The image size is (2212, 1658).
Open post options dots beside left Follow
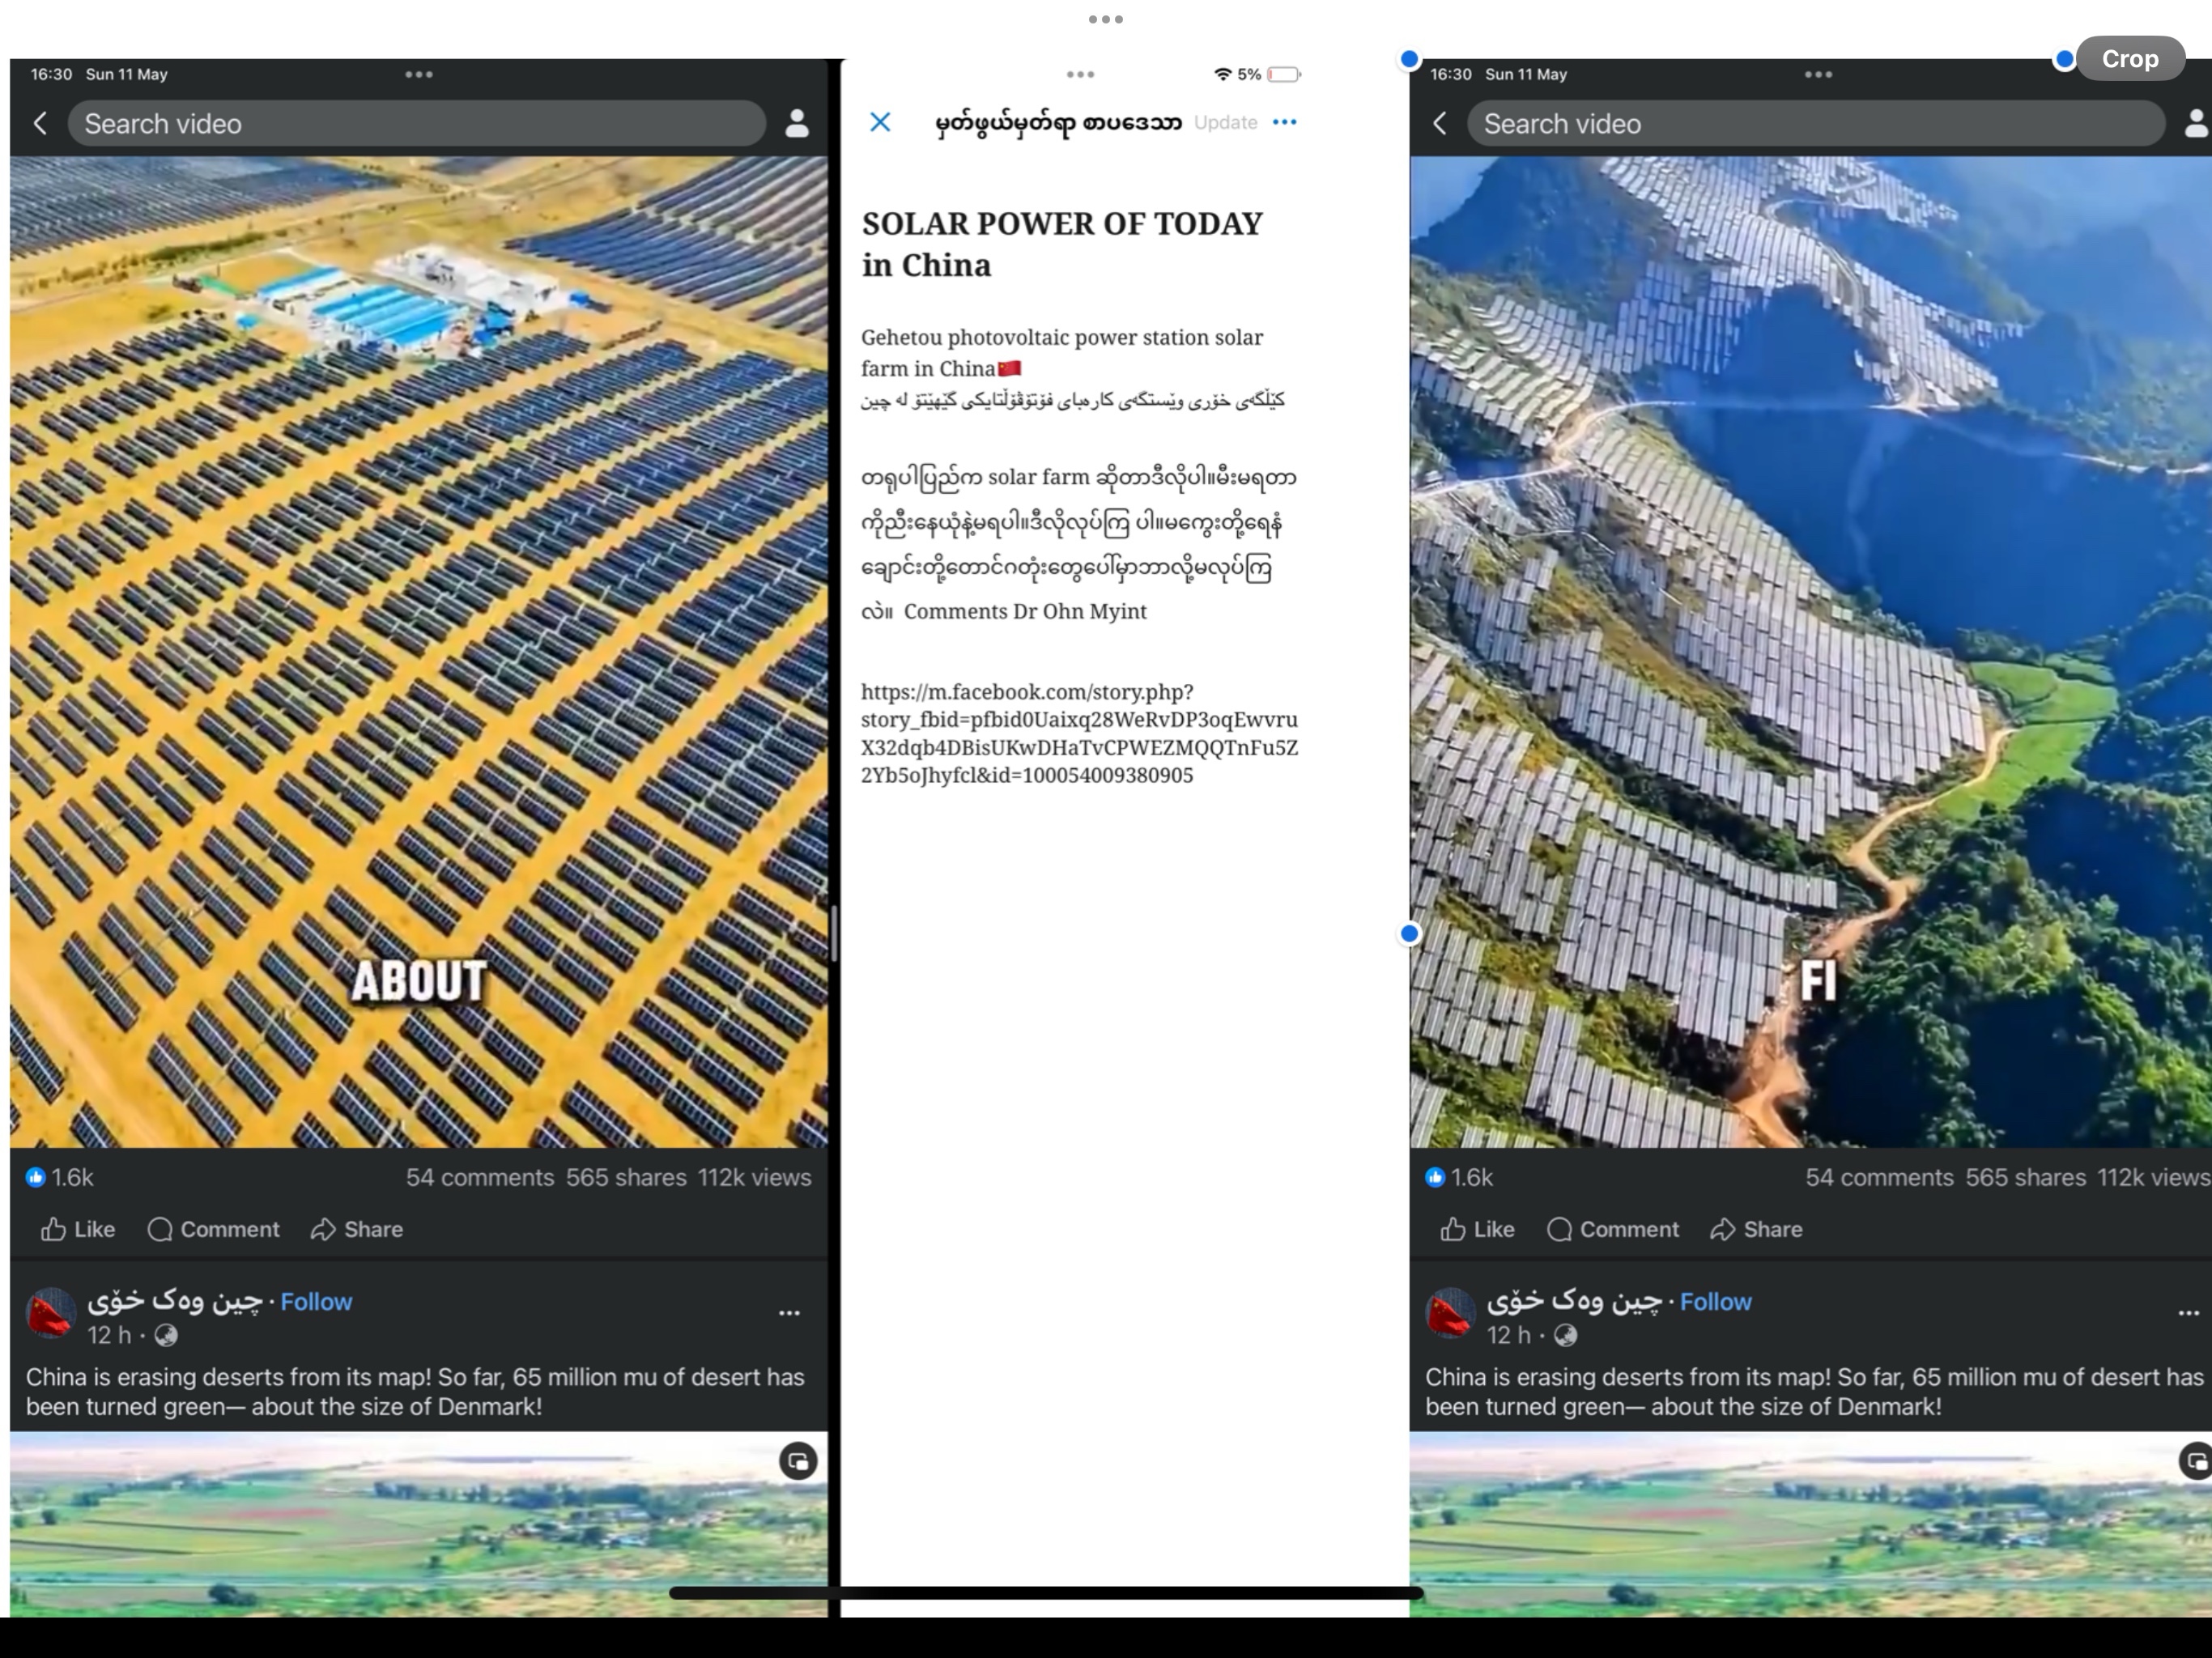[x=789, y=1313]
